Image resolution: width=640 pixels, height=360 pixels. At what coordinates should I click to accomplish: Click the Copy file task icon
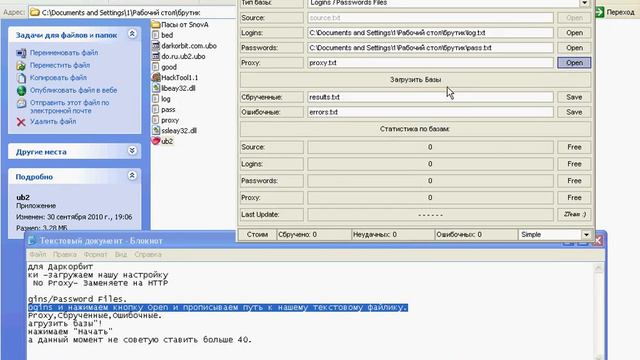21,78
